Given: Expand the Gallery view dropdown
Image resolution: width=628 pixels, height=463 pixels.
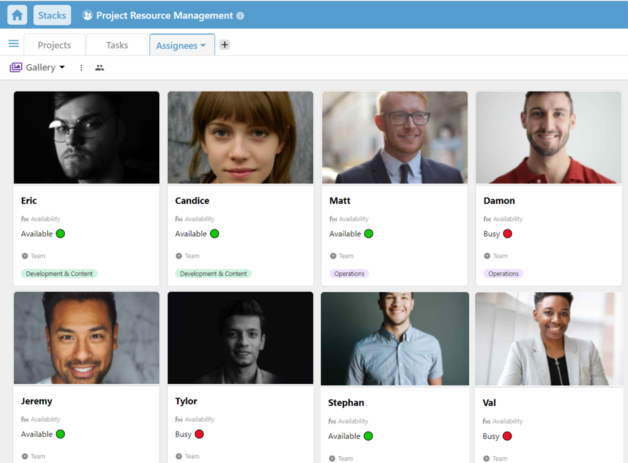Looking at the screenshot, I should [62, 68].
